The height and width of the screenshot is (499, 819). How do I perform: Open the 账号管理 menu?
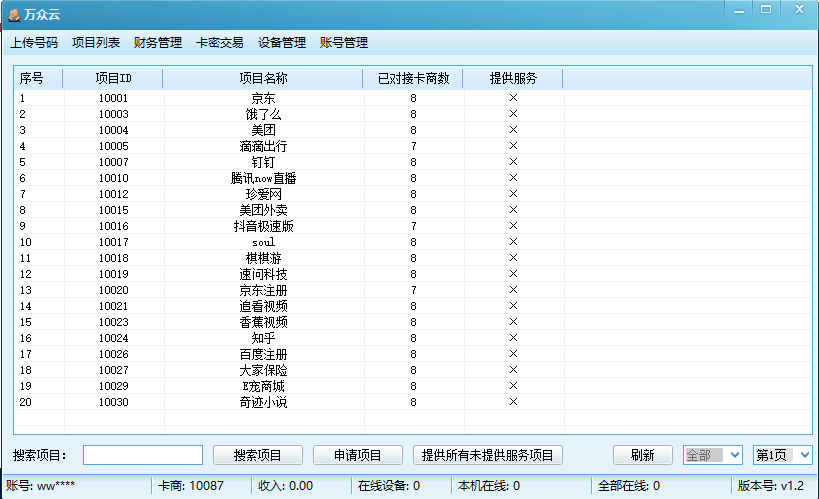point(344,43)
